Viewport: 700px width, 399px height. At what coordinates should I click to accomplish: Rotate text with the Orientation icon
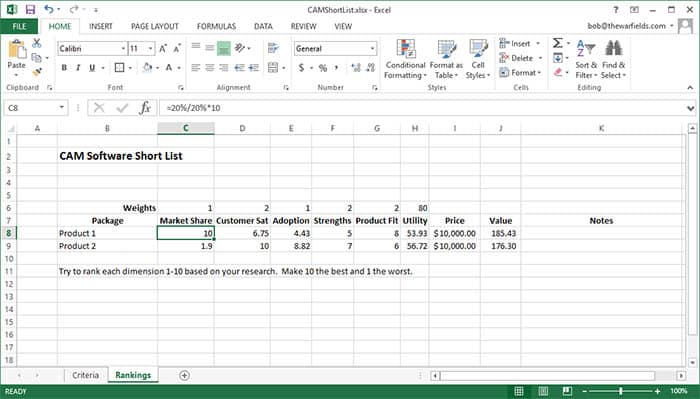coord(240,47)
